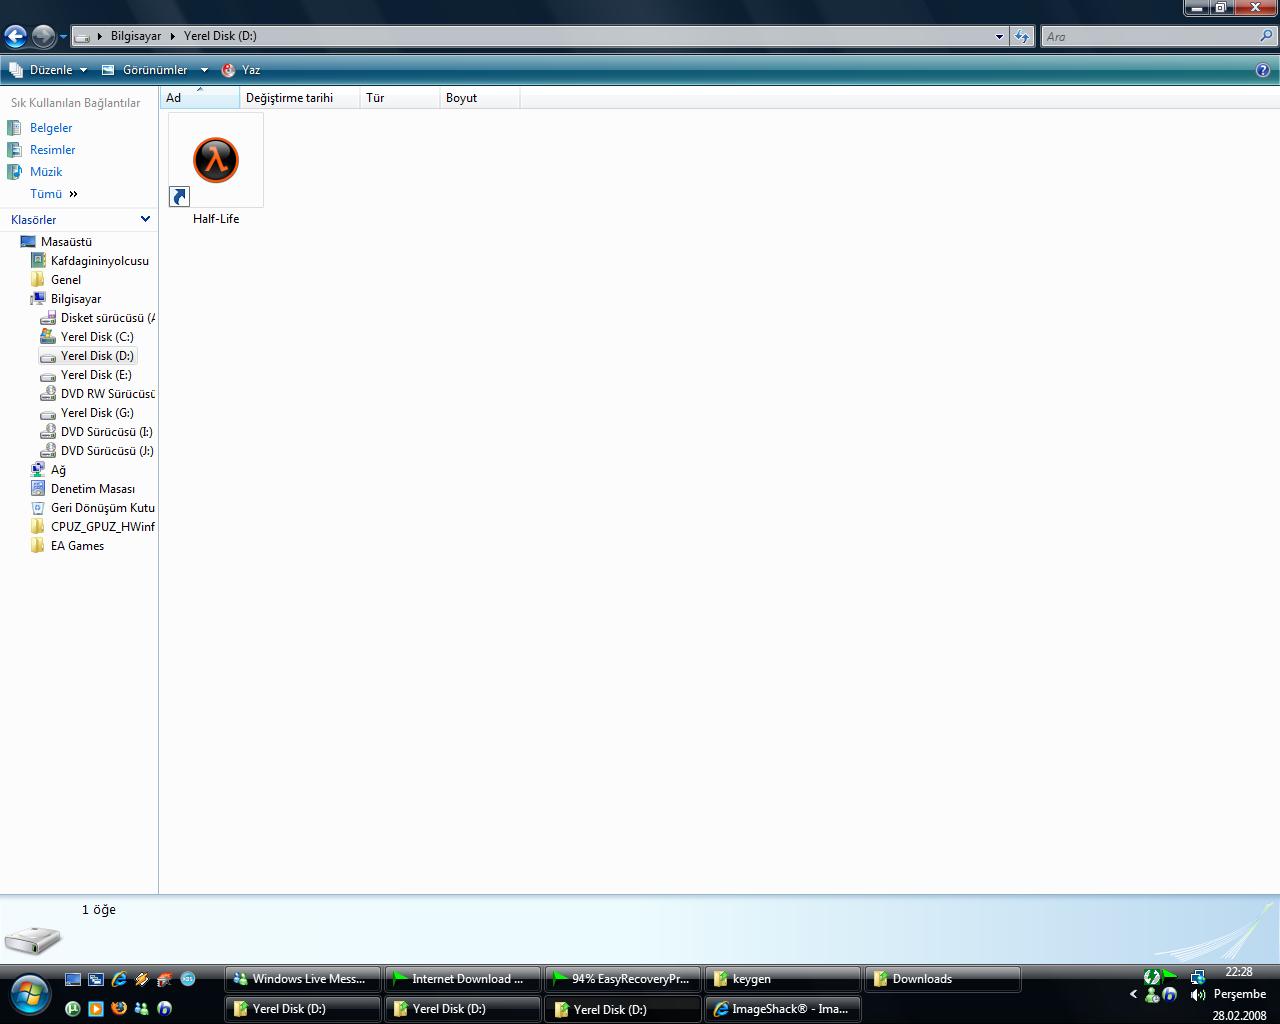Image resolution: width=1280 pixels, height=1024 pixels.
Task: Switch to Downloads taskbar button
Action: click(x=943, y=979)
